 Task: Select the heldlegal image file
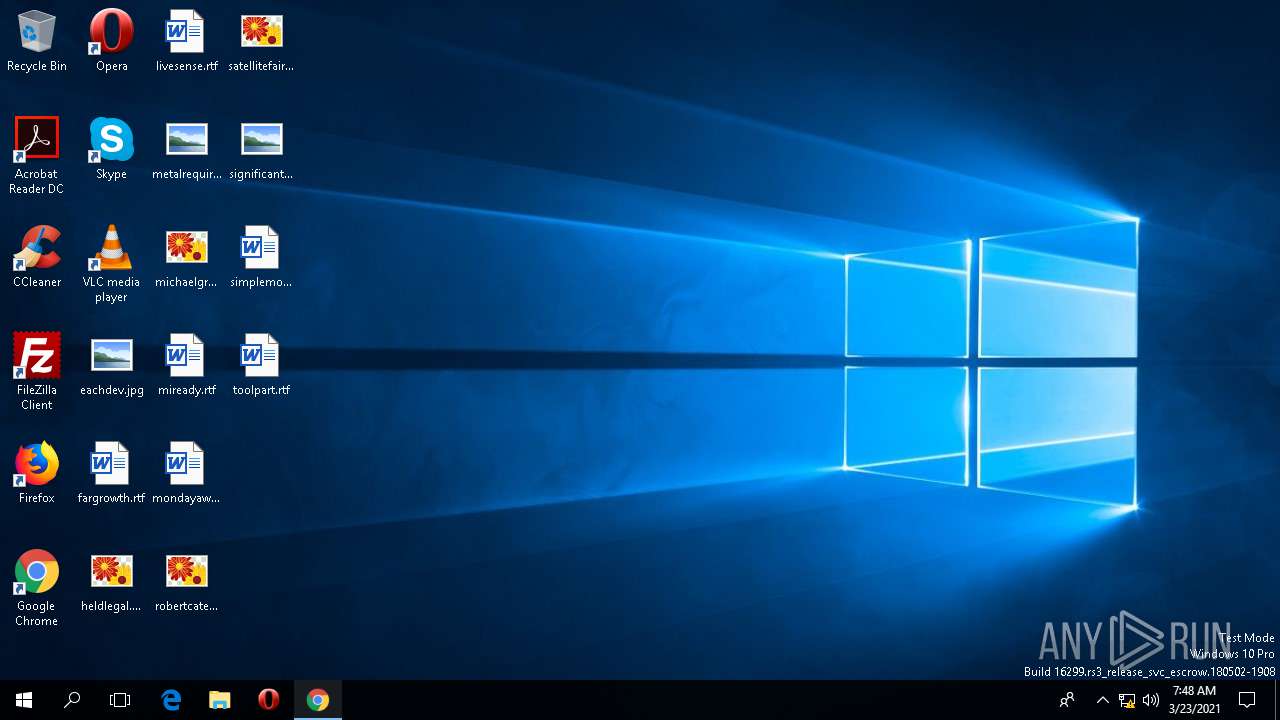point(111,581)
